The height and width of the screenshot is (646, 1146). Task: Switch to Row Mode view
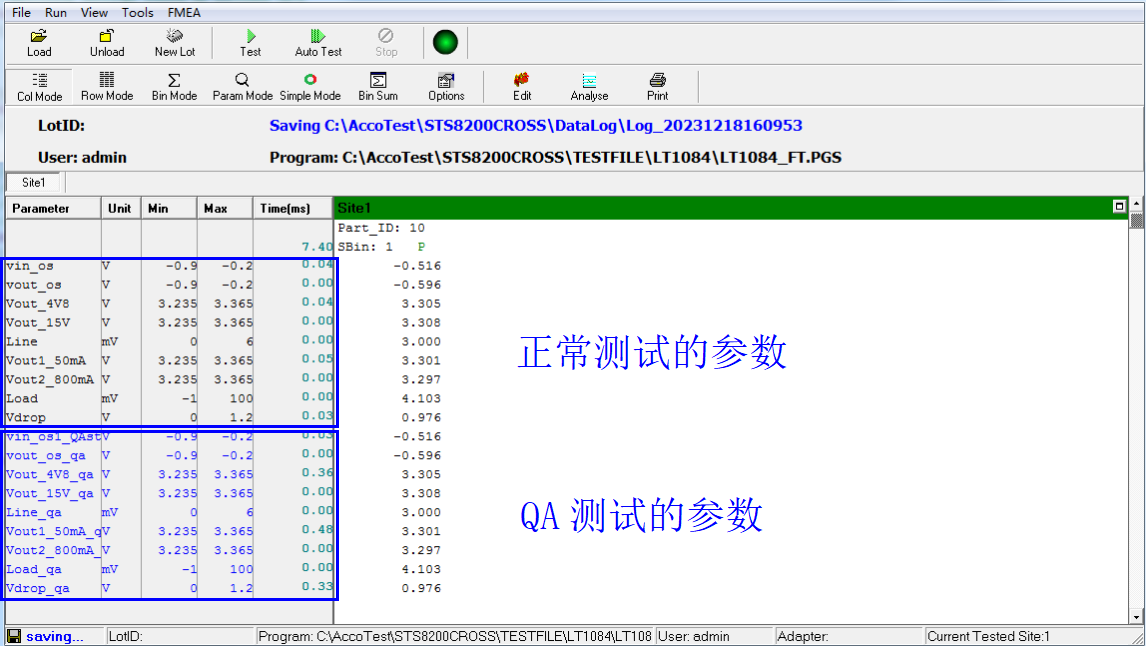coord(107,86)
